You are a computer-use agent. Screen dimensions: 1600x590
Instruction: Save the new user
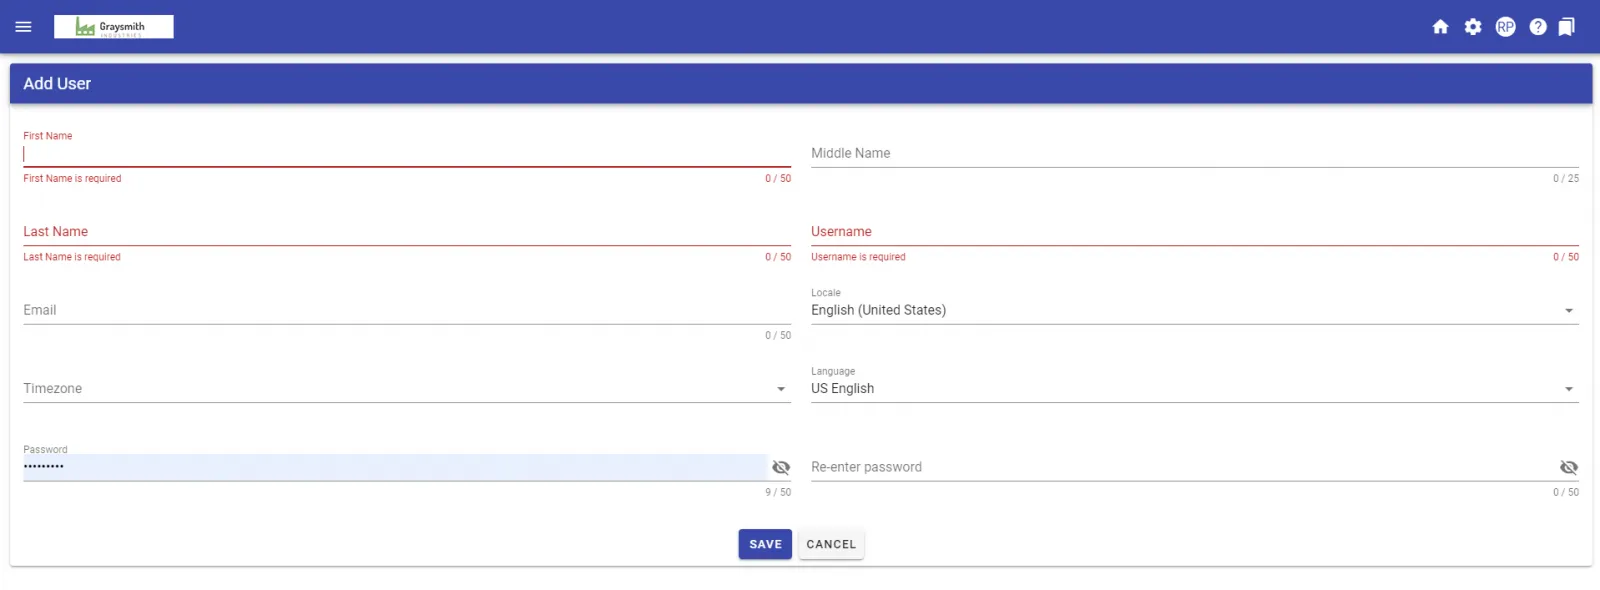pyautogui.click(x=764, y=544)
